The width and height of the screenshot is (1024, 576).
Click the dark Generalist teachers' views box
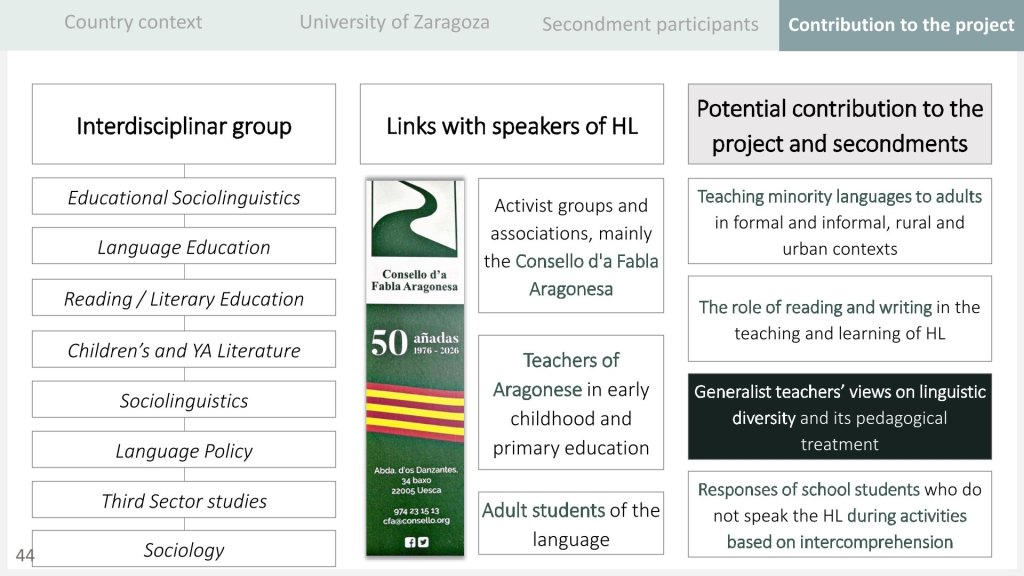[839, 417]
